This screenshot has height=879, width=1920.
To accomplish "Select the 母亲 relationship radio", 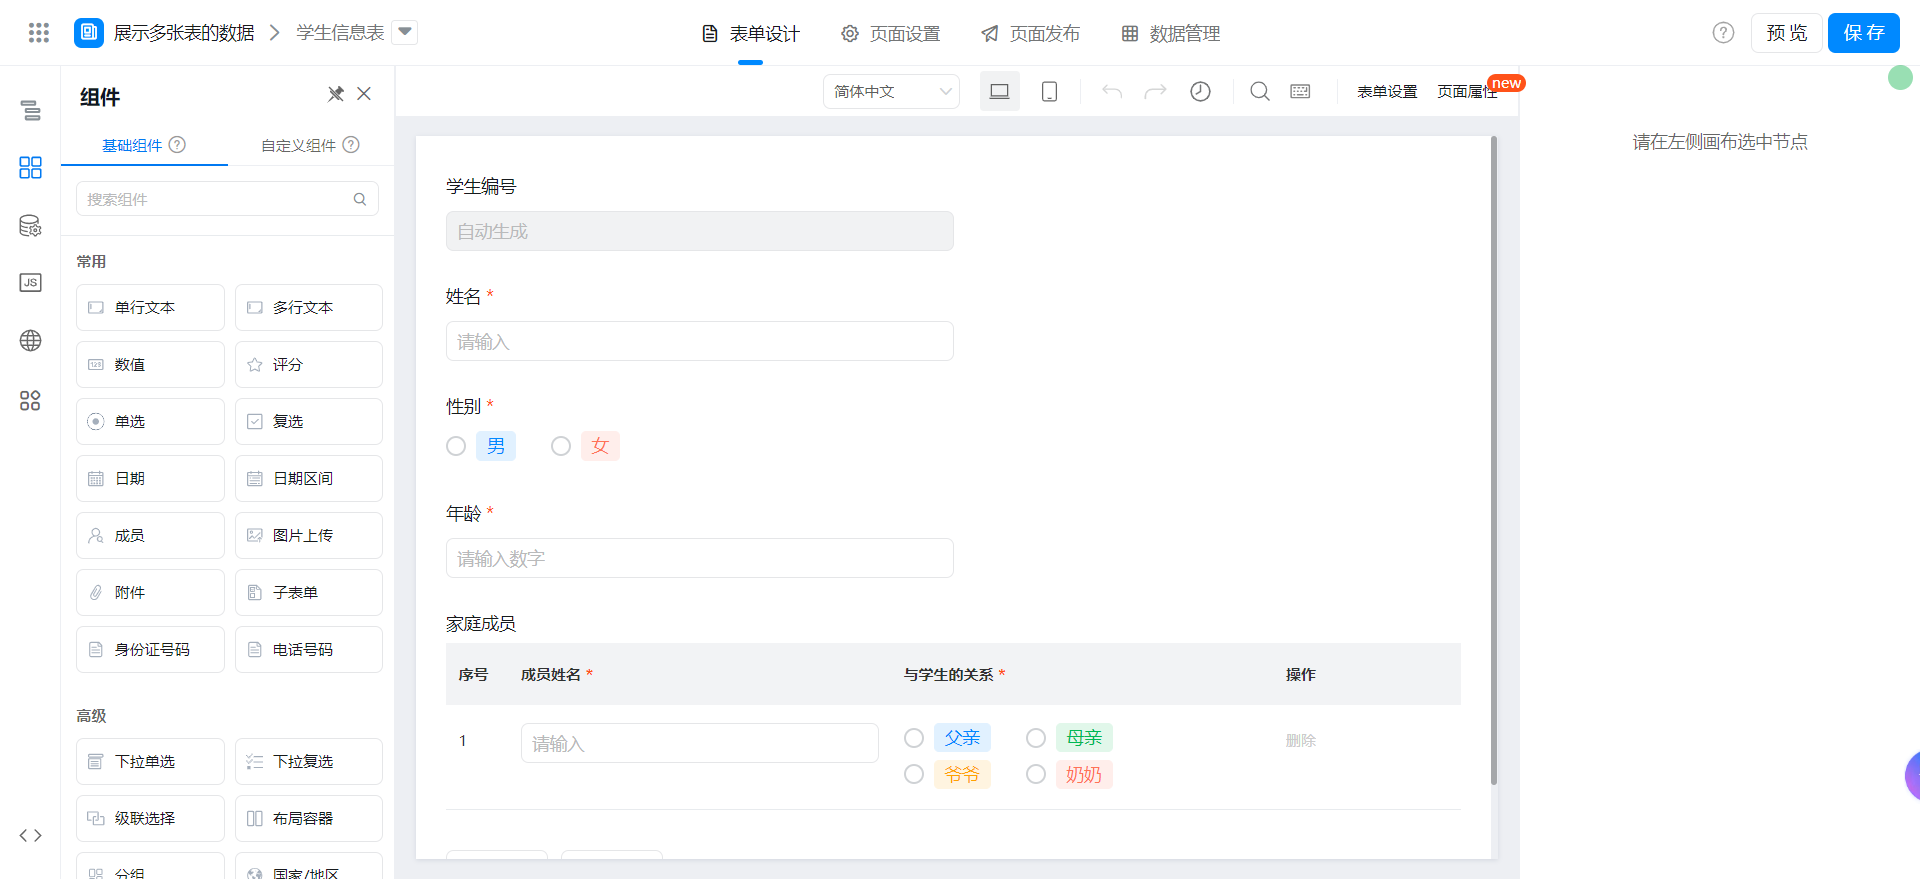I will tap(1036, 738).
